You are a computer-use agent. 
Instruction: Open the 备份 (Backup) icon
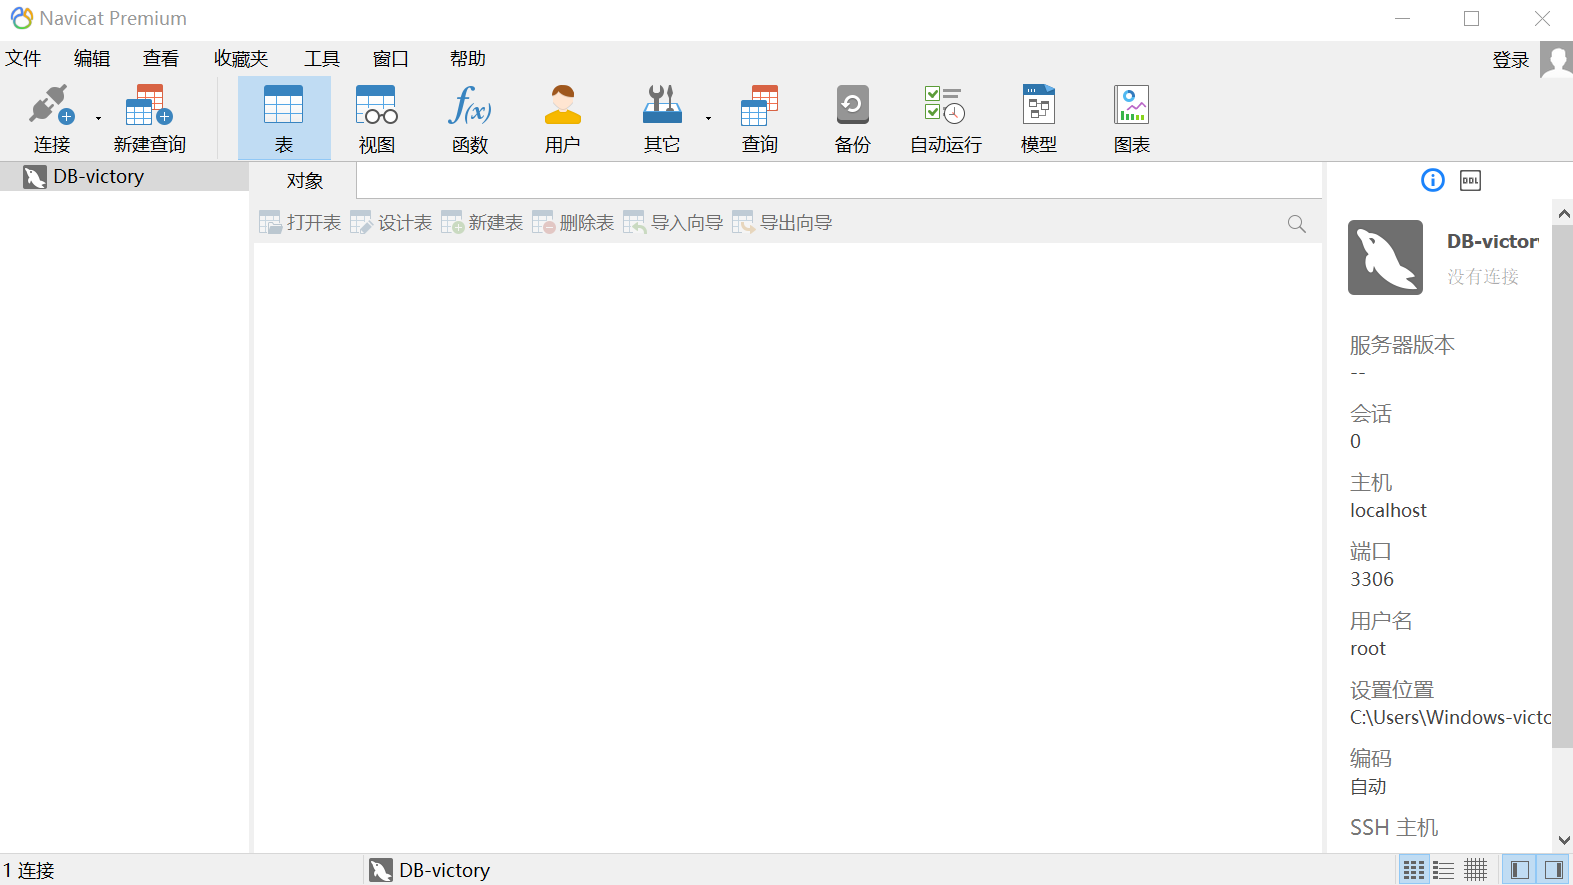853,119
